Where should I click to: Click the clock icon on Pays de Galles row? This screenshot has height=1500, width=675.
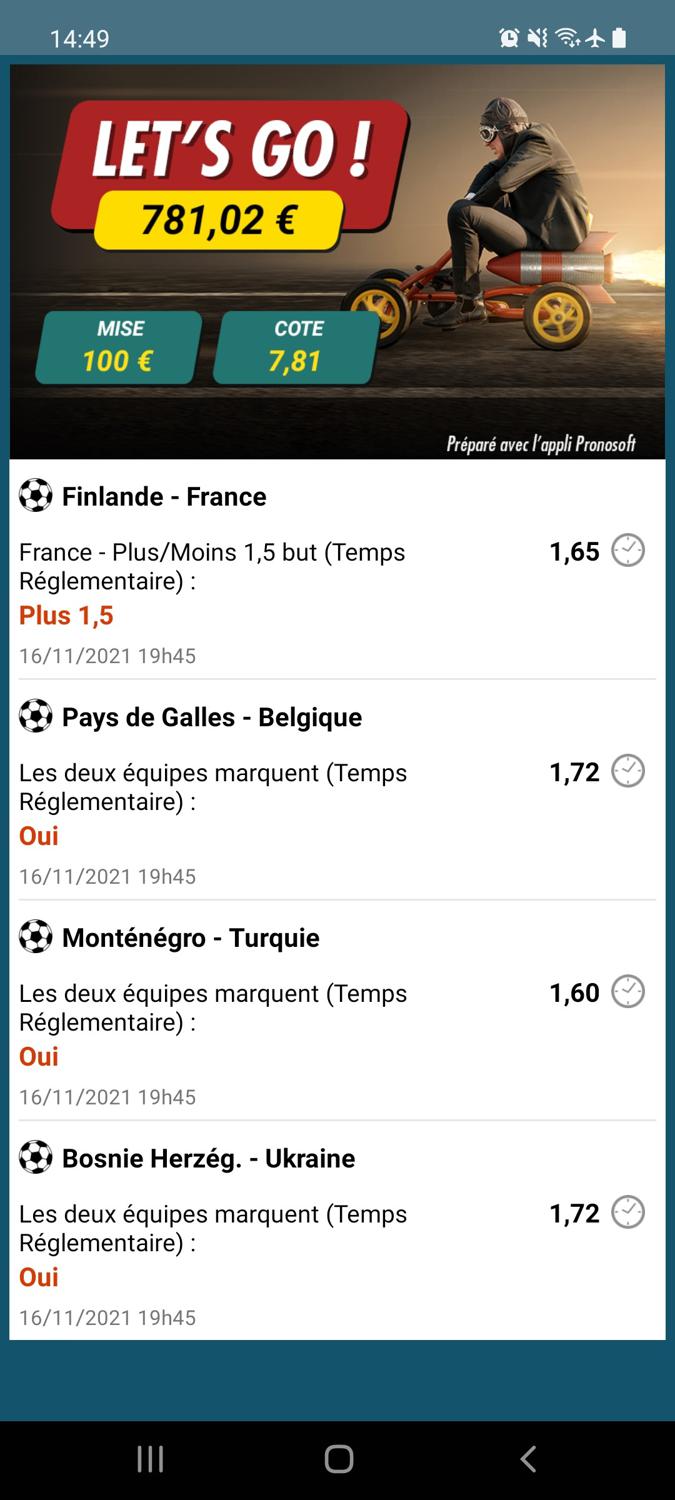628,771
